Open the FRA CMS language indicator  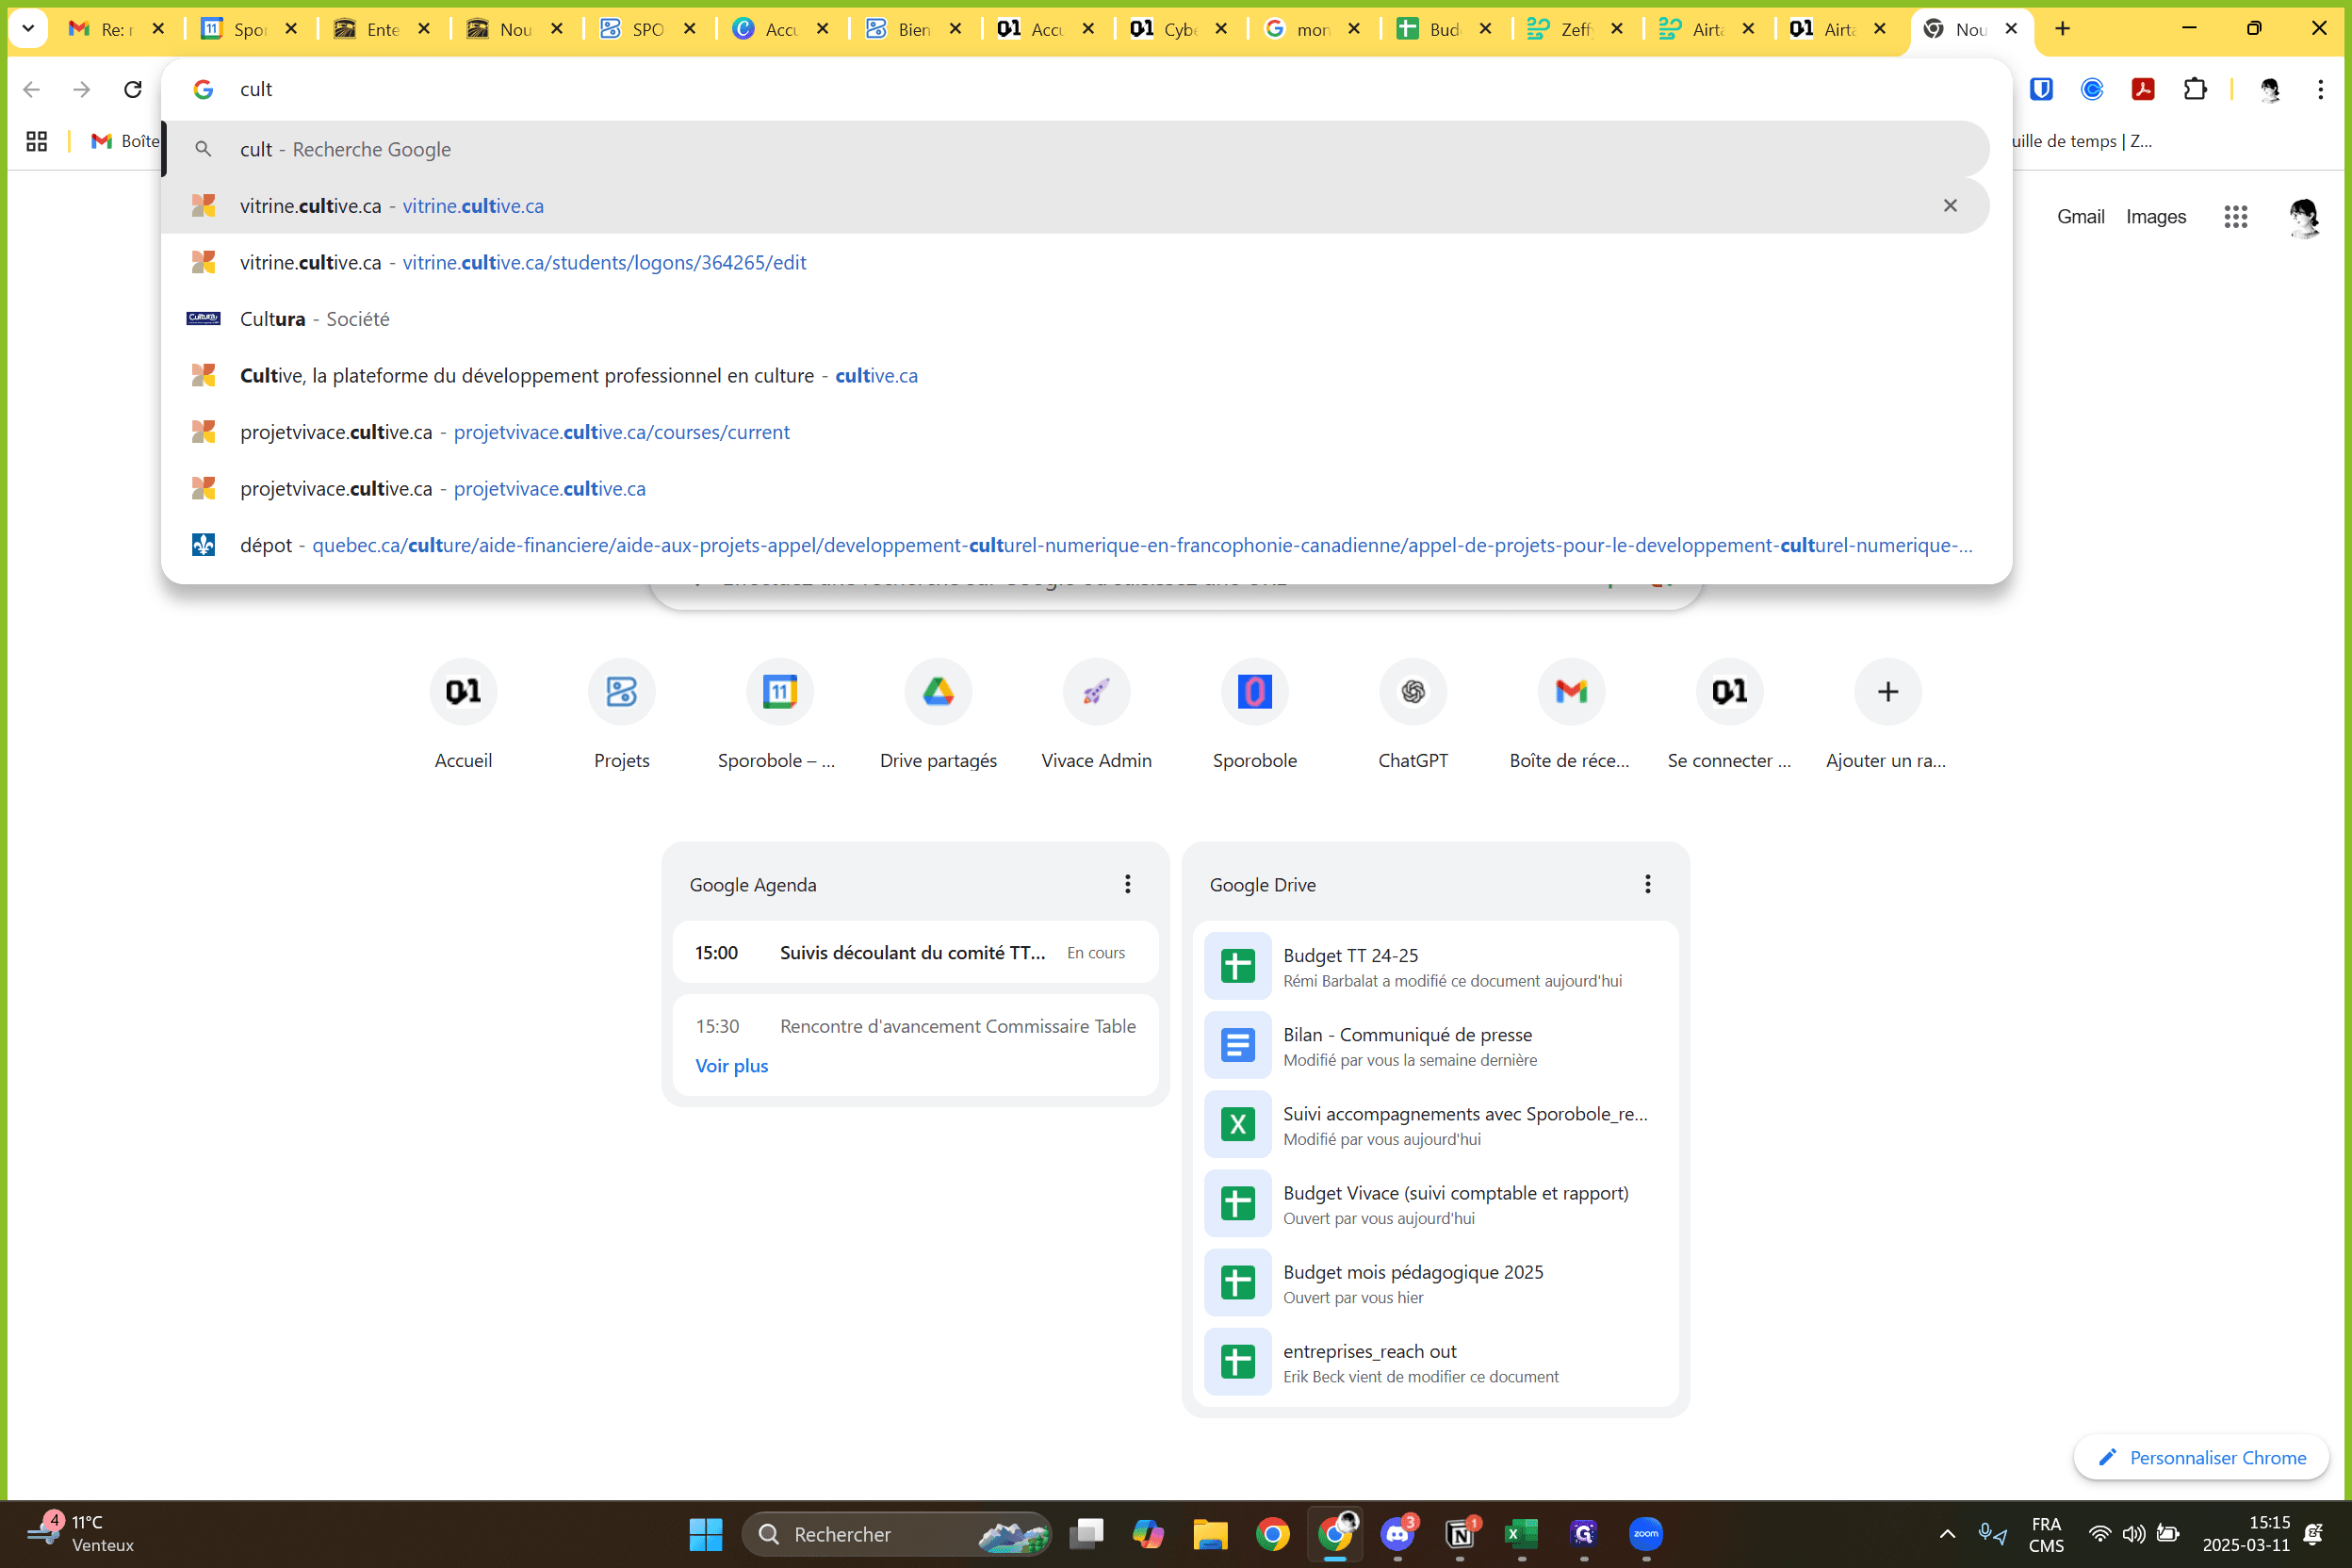tap(2045, 1533)
